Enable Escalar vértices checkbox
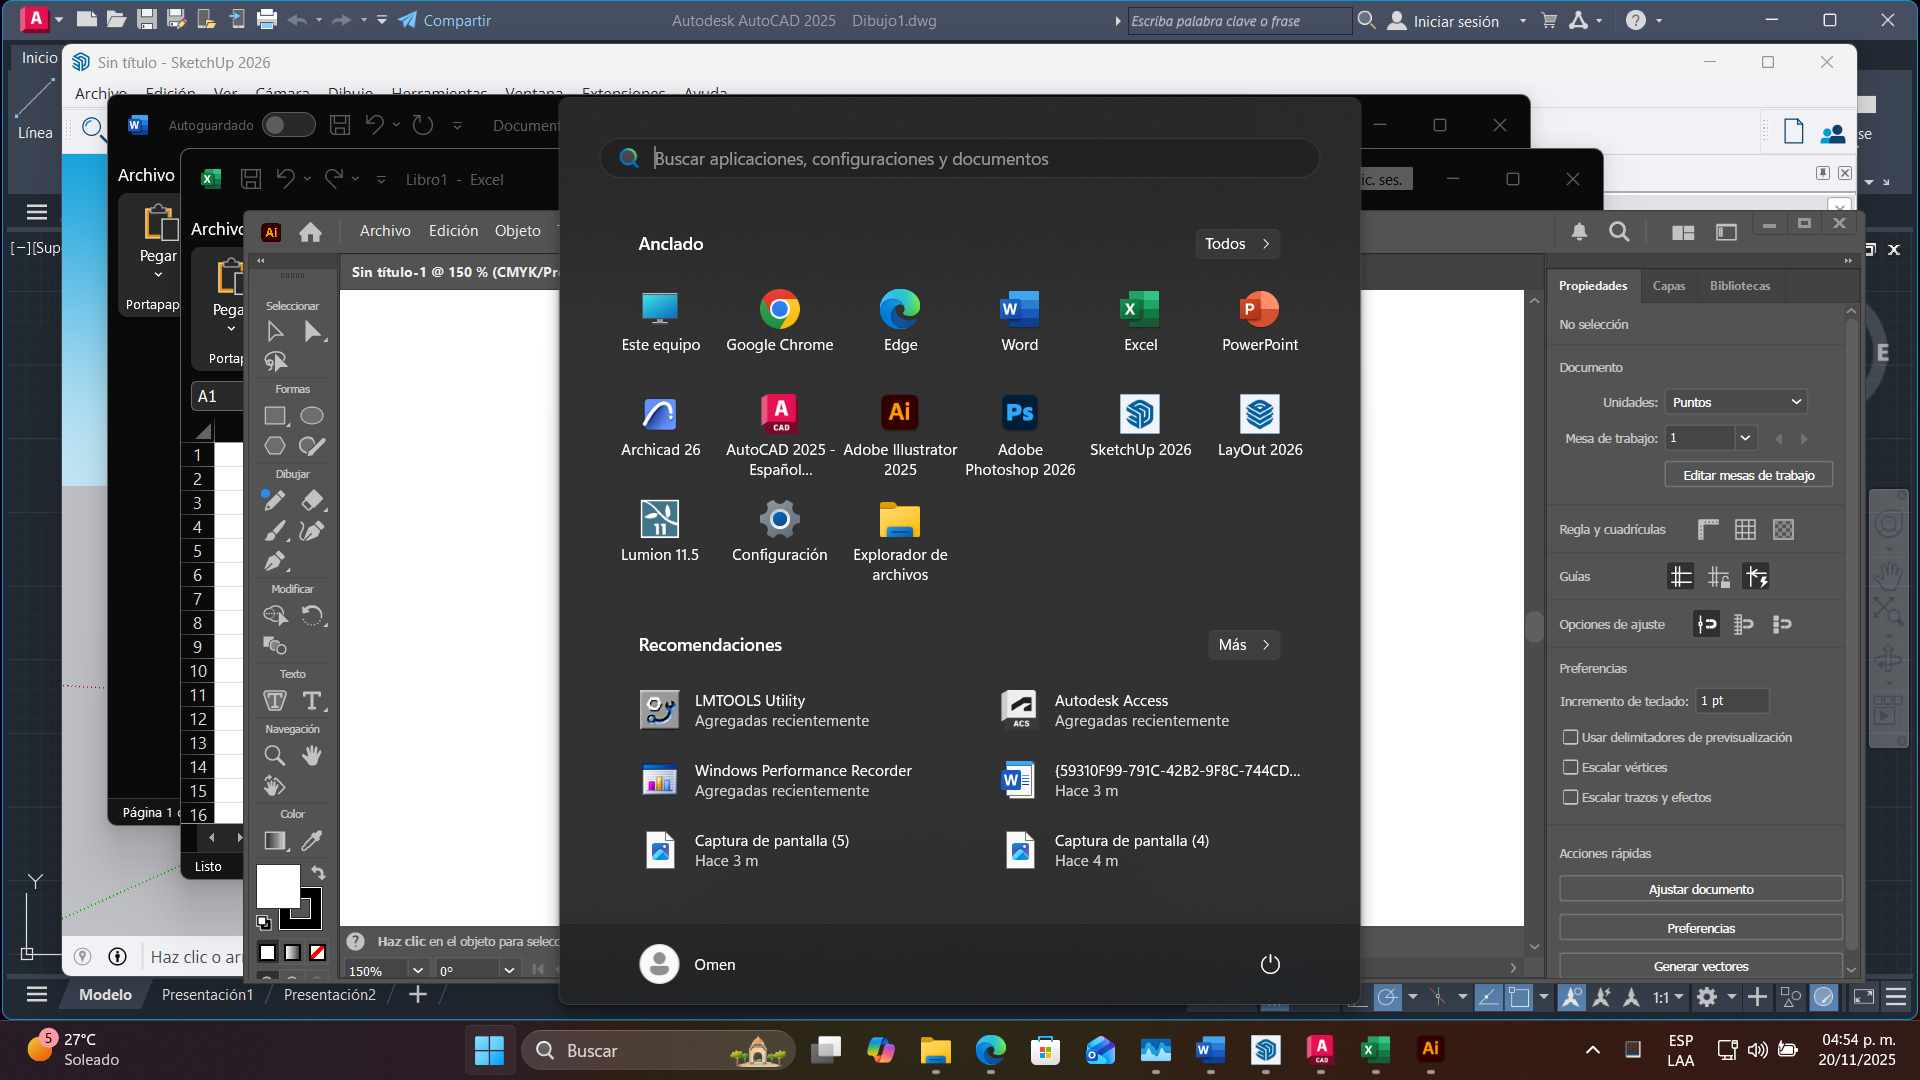Viewport: 1920px width, 1080px height. pyautogui.click(x=1571, y=768)
